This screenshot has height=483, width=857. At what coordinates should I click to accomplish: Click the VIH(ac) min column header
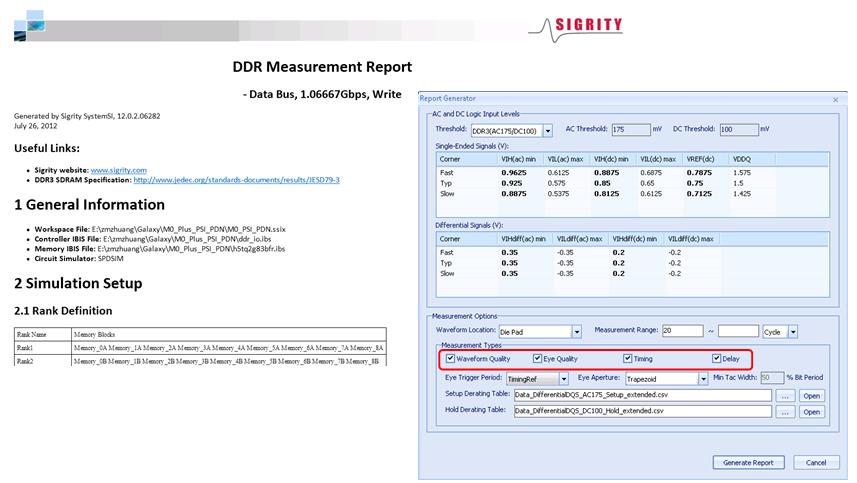point(520,159)
